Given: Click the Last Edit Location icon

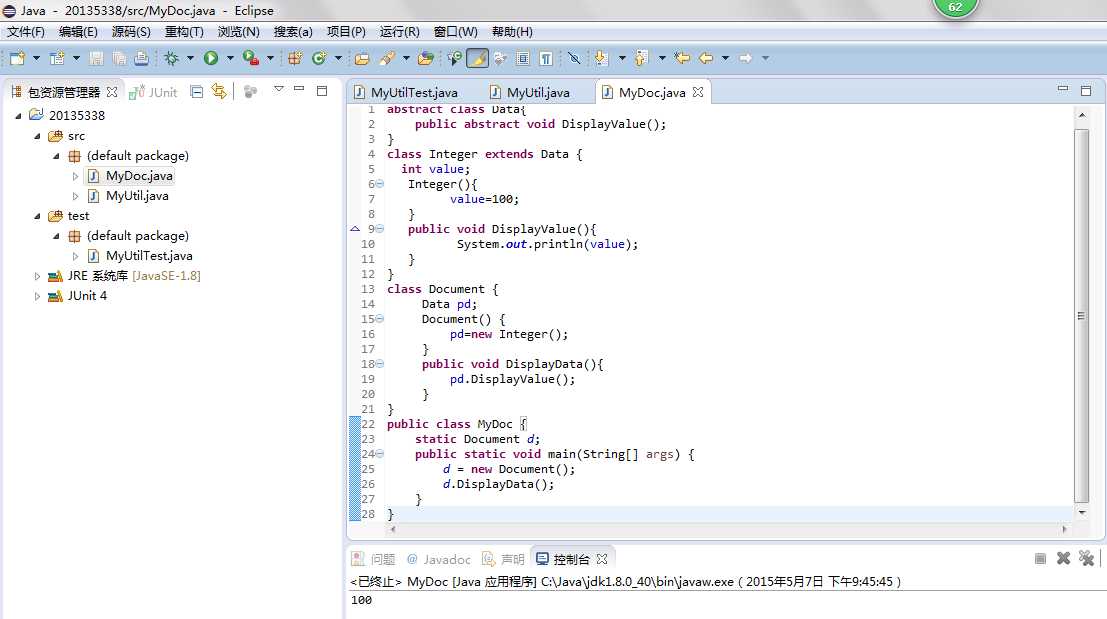Looking at the screenshot, I should pos(682,58).
